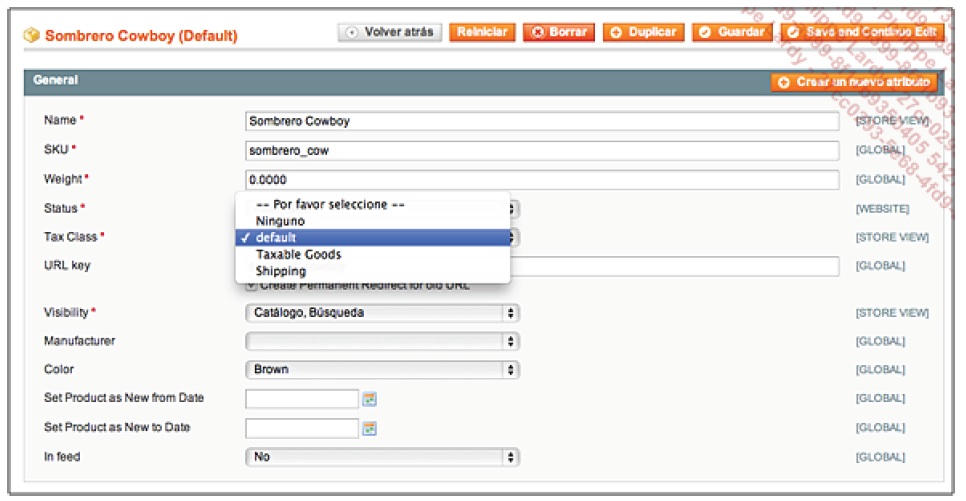The height and width of the screenshot is (501, 966).
Task: Click Volver atrás to go back
Action: pos(390,32)
